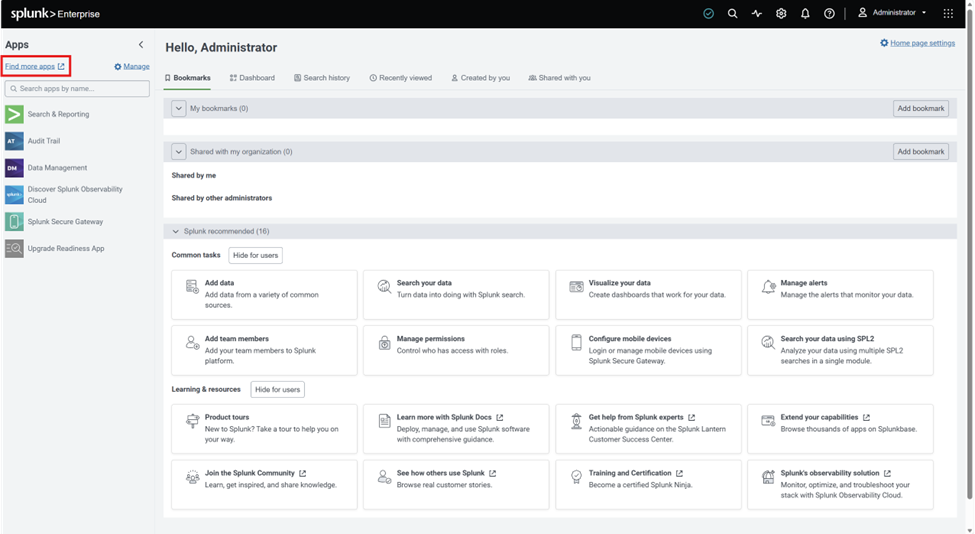
Task: Open the Help question mark icon
Action: [x=829, y=14]
